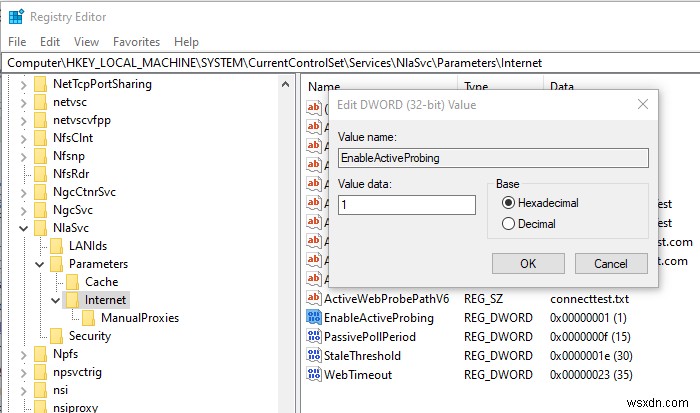The width and height of the screenshot is (700, 413).
Task: Open the Favorites menu
Action: 136,42
